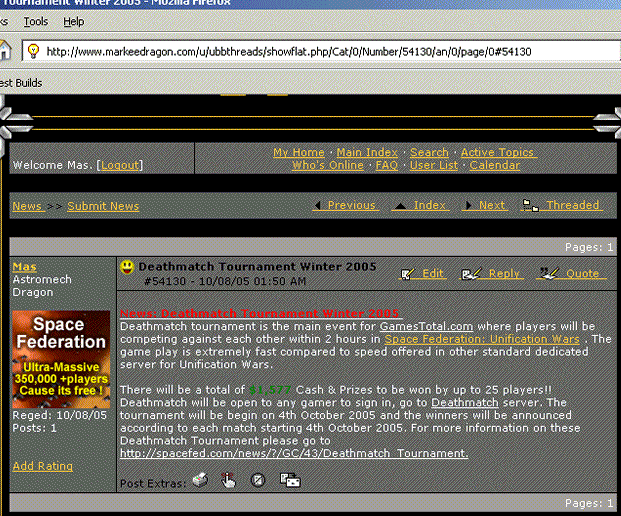Image resolution: width=621 pixels, height=516 pixels.
Task: Click the printer icon in Post Extras
Action: pos(200,481)
